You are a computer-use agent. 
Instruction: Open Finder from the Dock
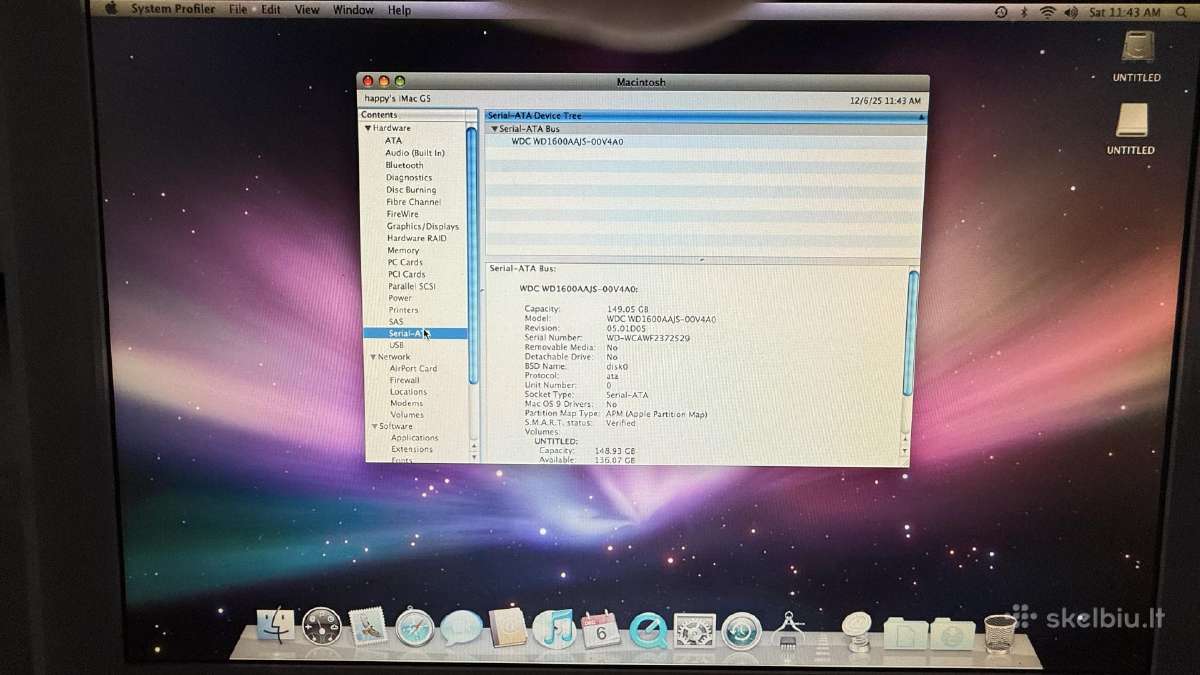[x=274, y=626]
